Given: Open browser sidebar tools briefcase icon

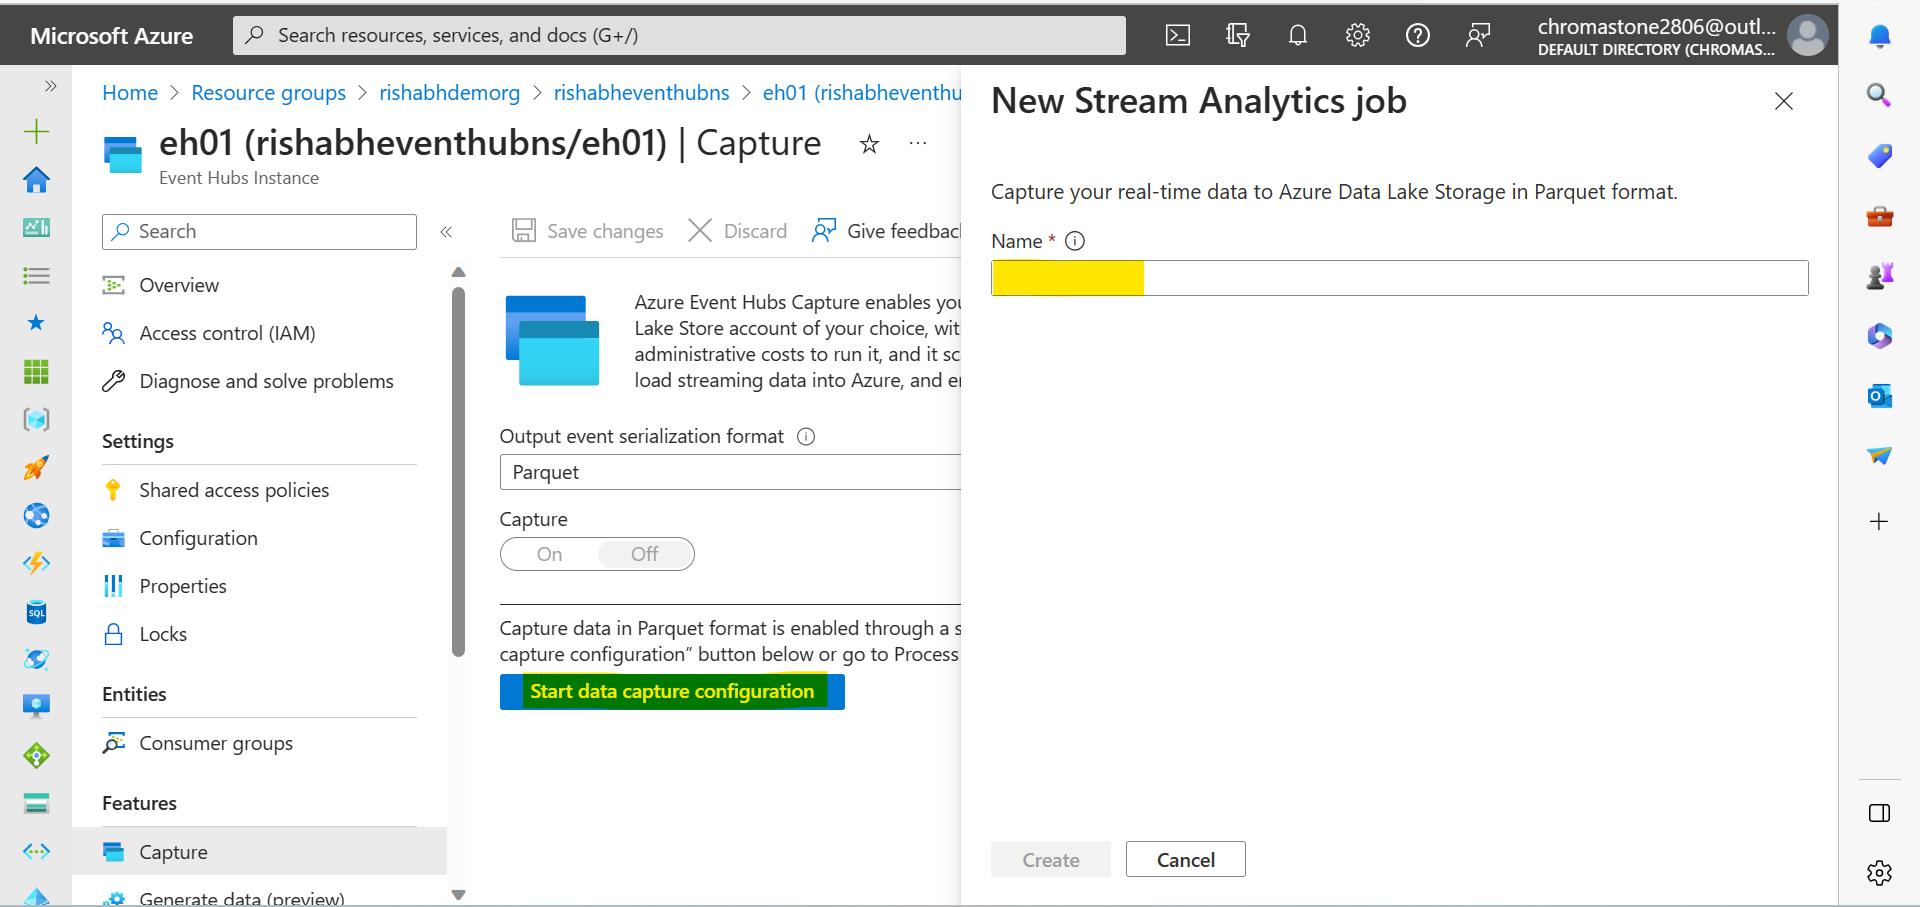Looking at the screenshot, I should 1880,216.
